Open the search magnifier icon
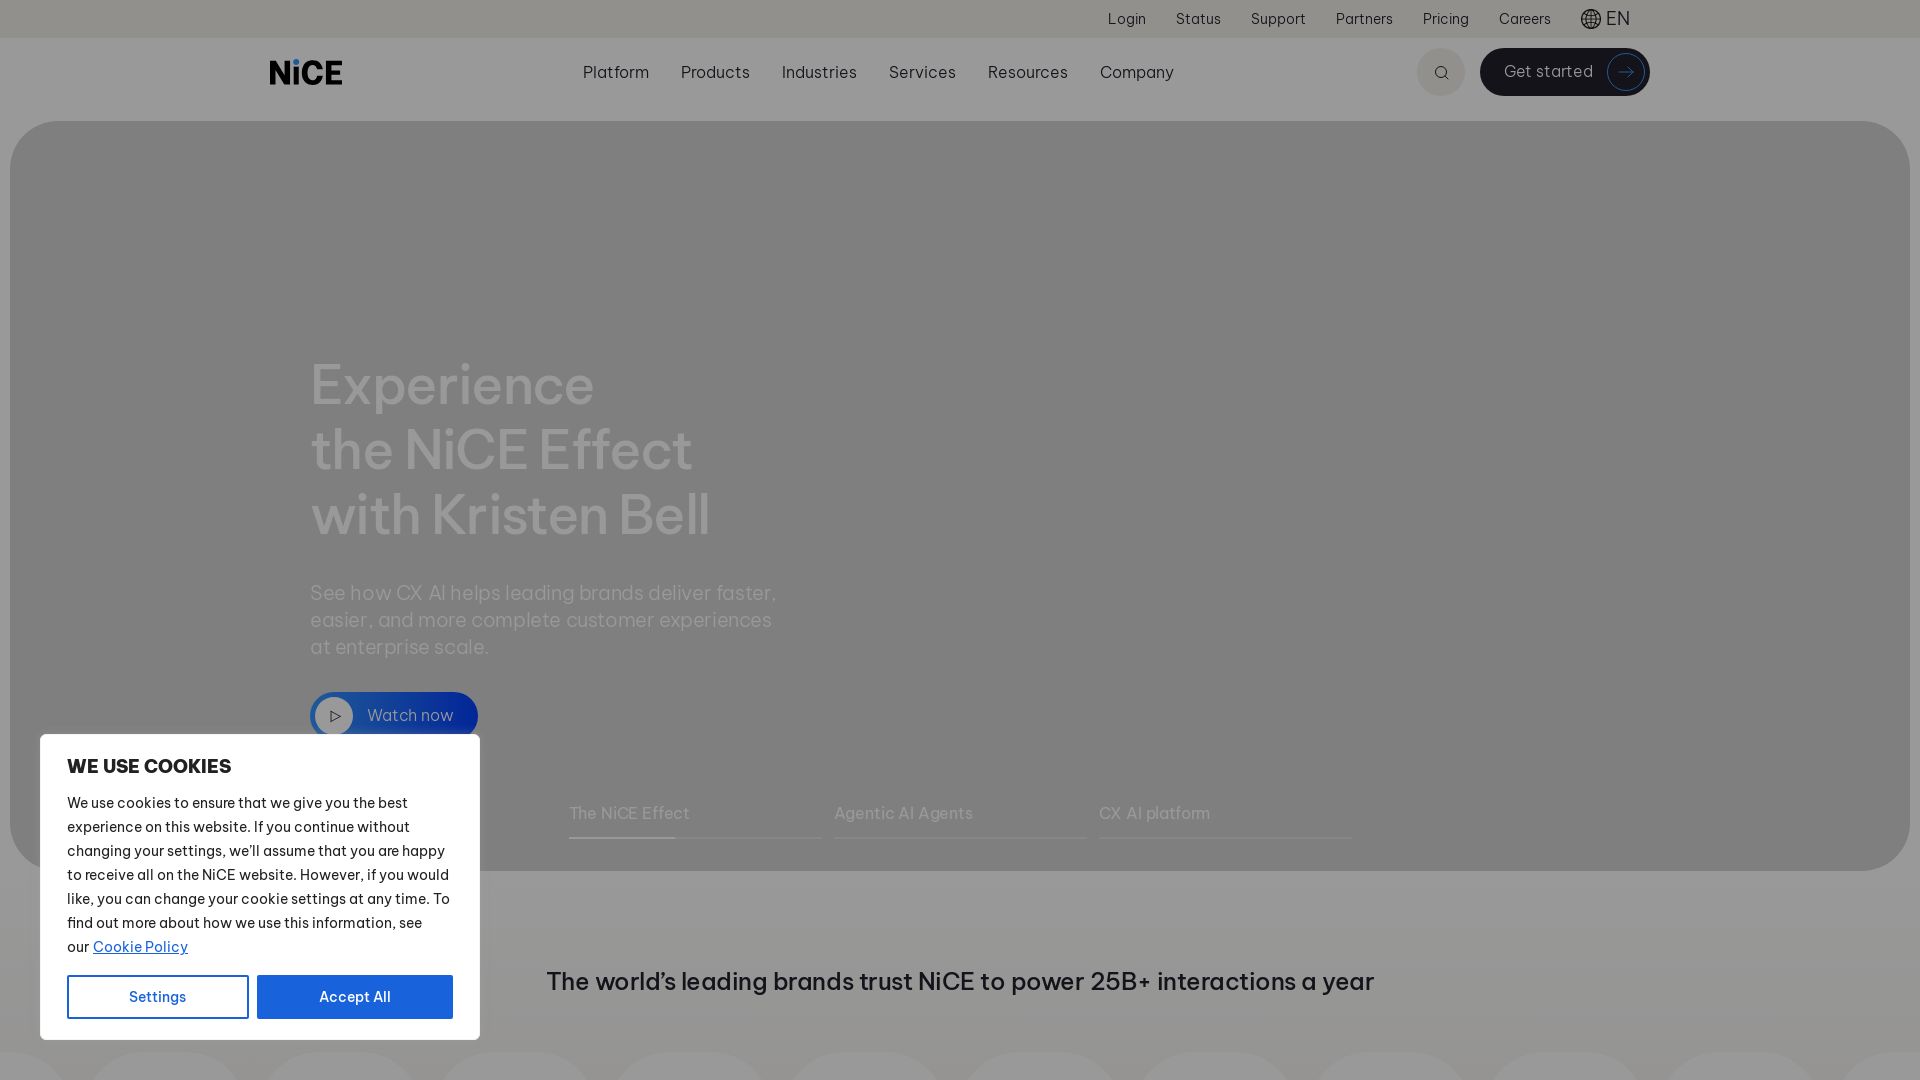 tap(1441, 72)
